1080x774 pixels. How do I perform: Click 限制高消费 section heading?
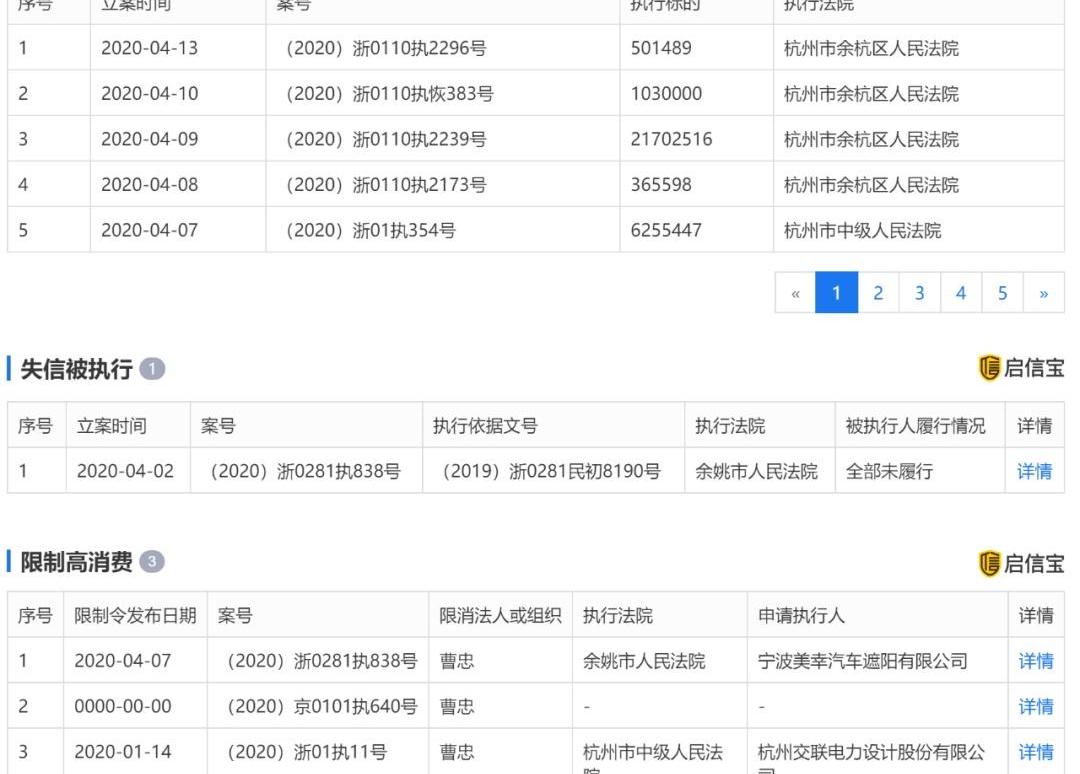coord(76,562)
